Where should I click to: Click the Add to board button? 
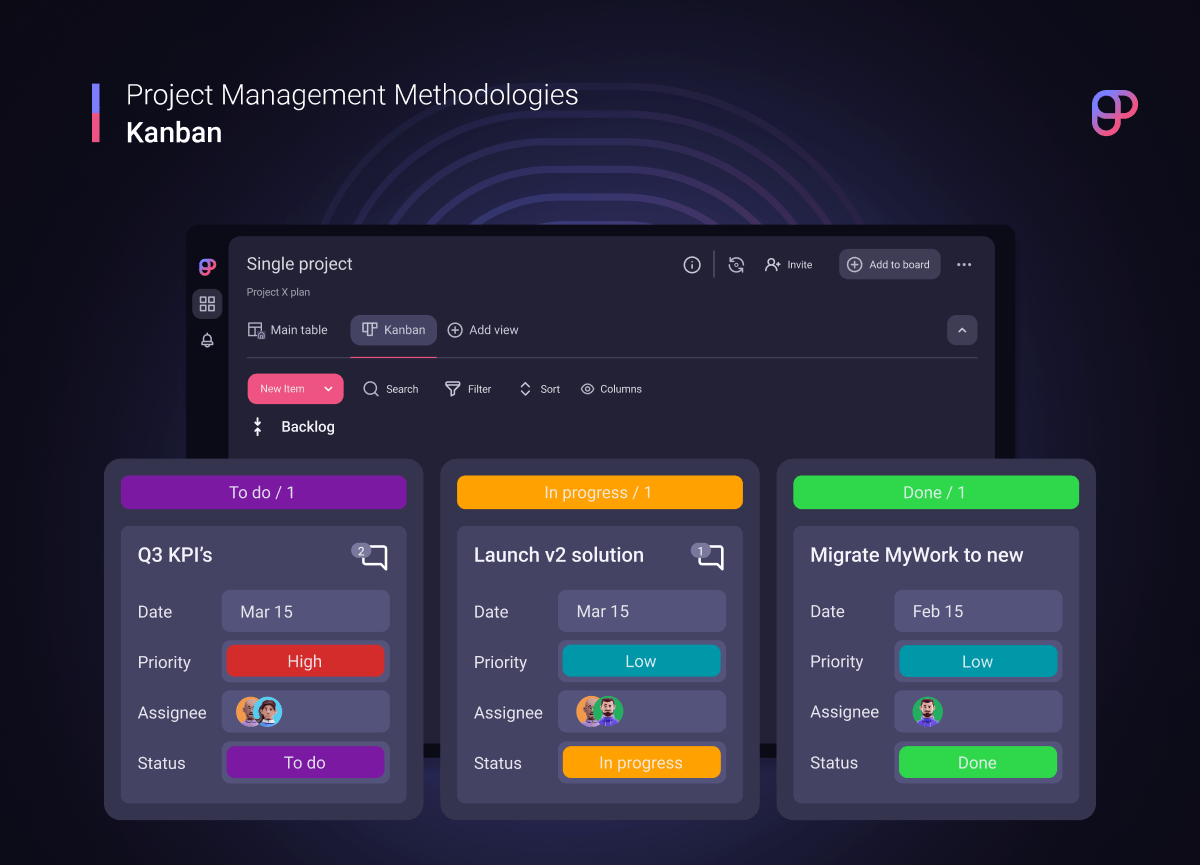pos(889,265)
